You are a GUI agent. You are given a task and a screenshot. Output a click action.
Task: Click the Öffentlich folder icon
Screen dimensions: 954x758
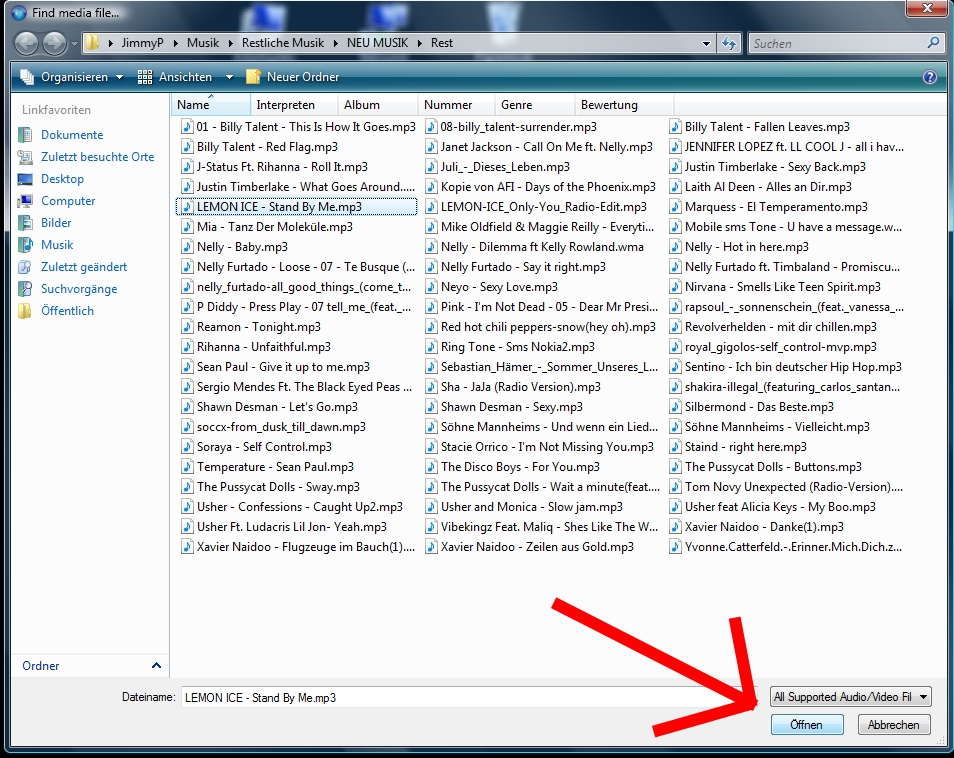[25, 311]
